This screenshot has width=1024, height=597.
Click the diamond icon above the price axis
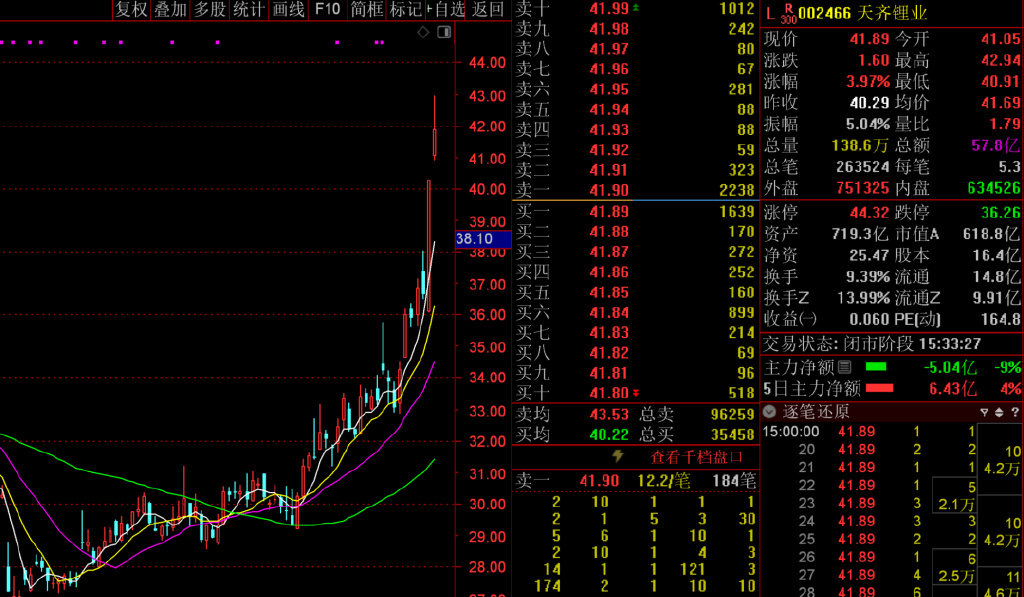[x=423, y=32]
